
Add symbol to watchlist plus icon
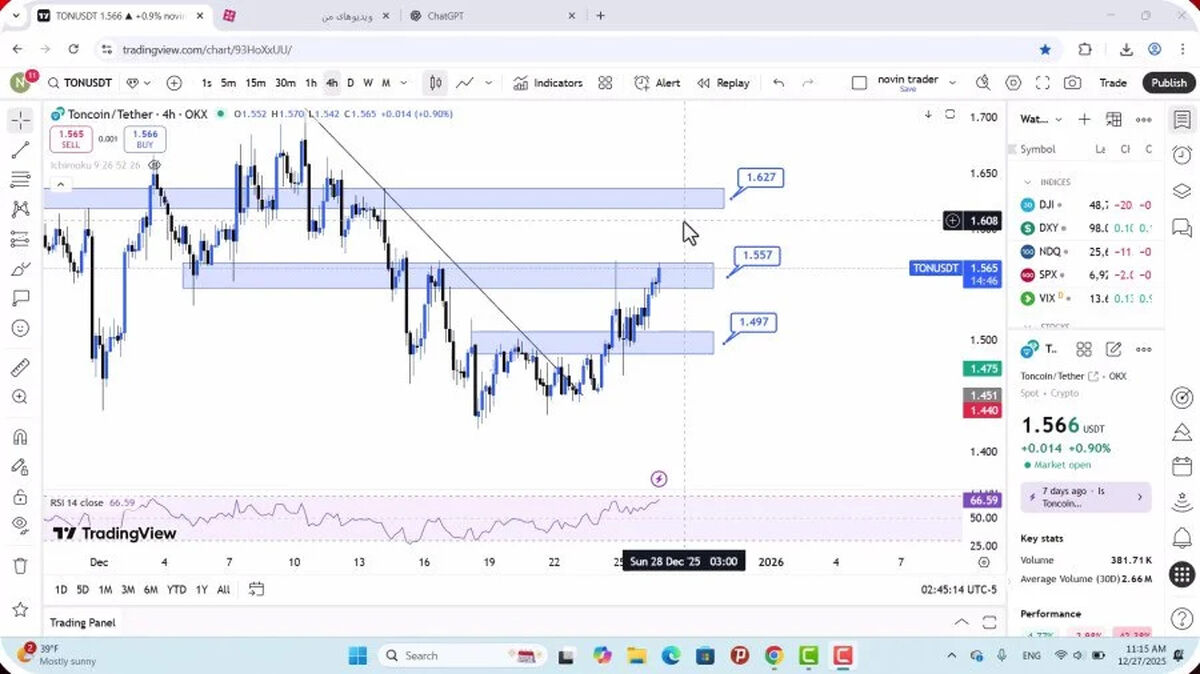tap(1084, 119)
